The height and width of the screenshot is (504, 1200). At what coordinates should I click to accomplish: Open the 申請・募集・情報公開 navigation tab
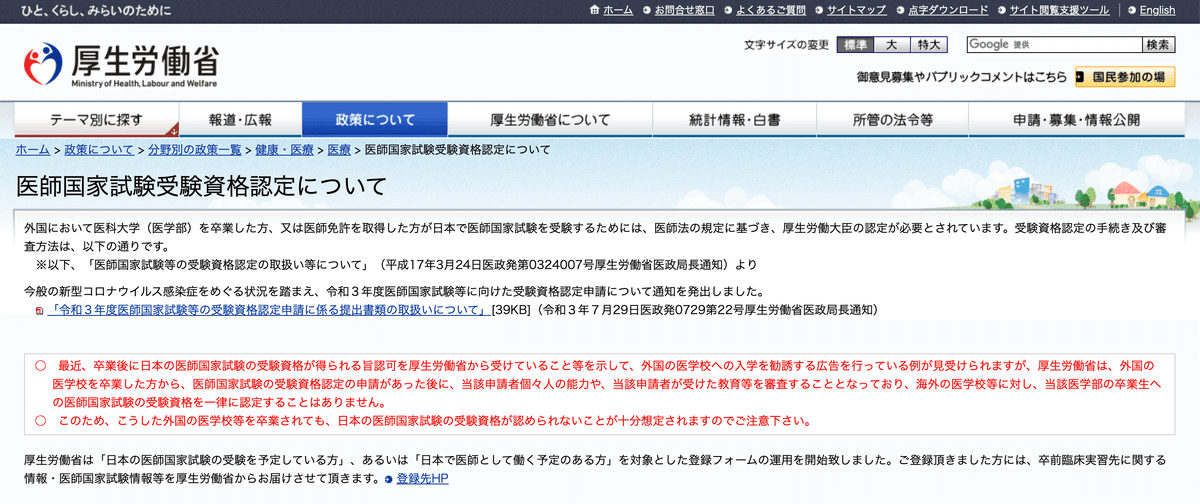(x=1076, y=119)
